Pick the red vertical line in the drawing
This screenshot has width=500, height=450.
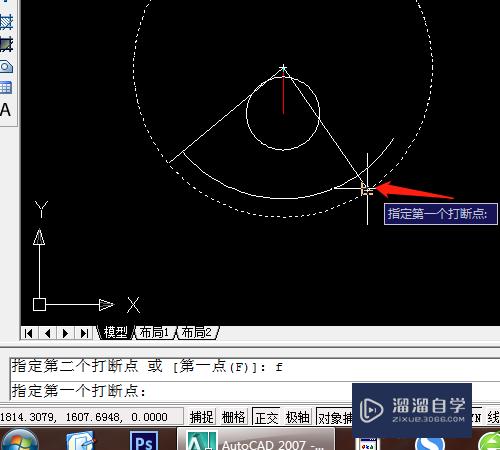pos(283,93)
